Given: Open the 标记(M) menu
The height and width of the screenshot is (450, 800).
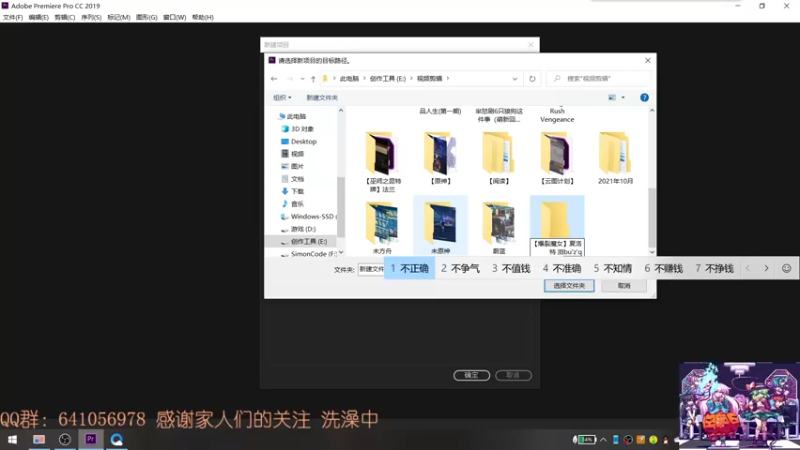Looking at the screenshot, I should coord(119,17).
